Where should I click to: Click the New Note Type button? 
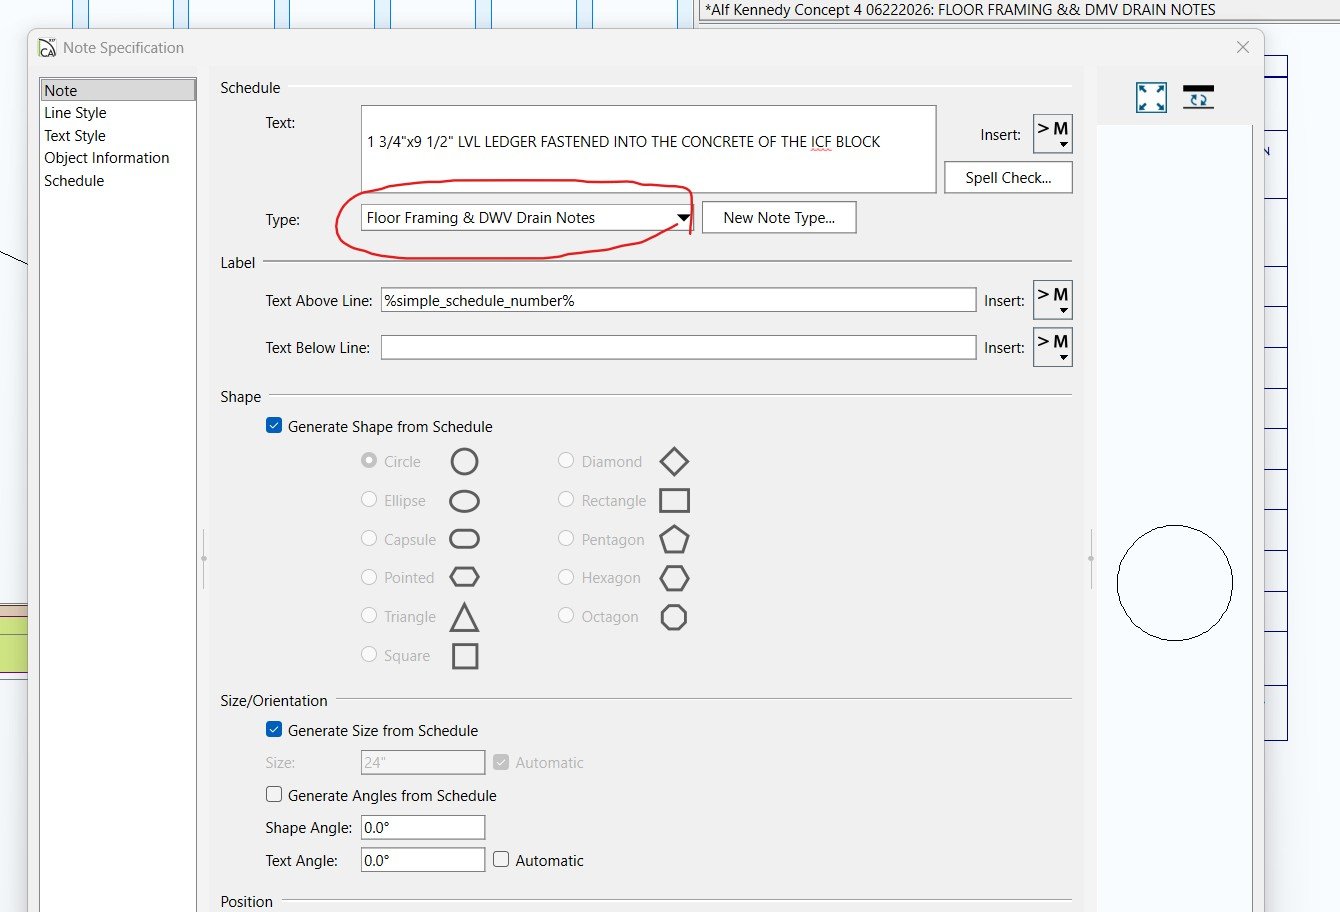pyautogui.click(x=779, y=217)
